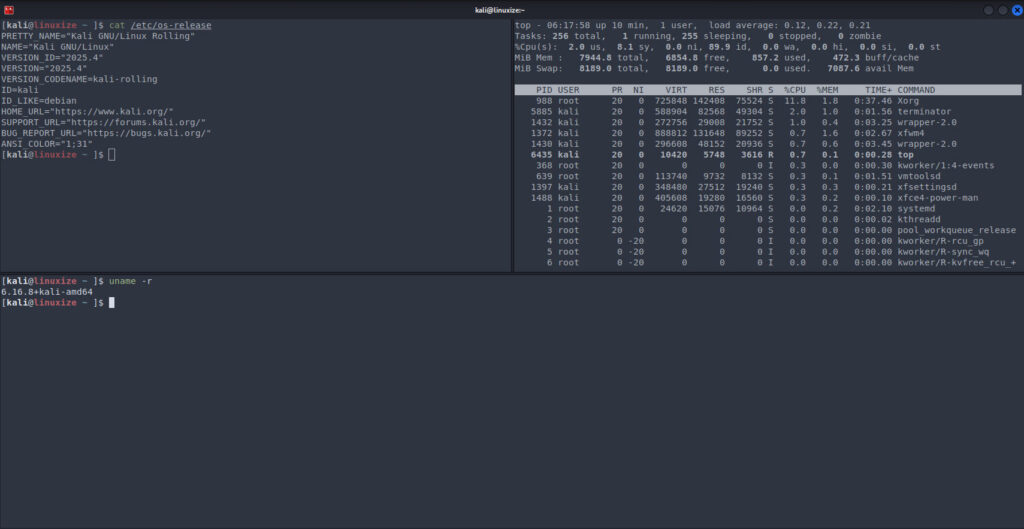
Task: Select the vmtoolsd process row
Action: pos(768,176)
